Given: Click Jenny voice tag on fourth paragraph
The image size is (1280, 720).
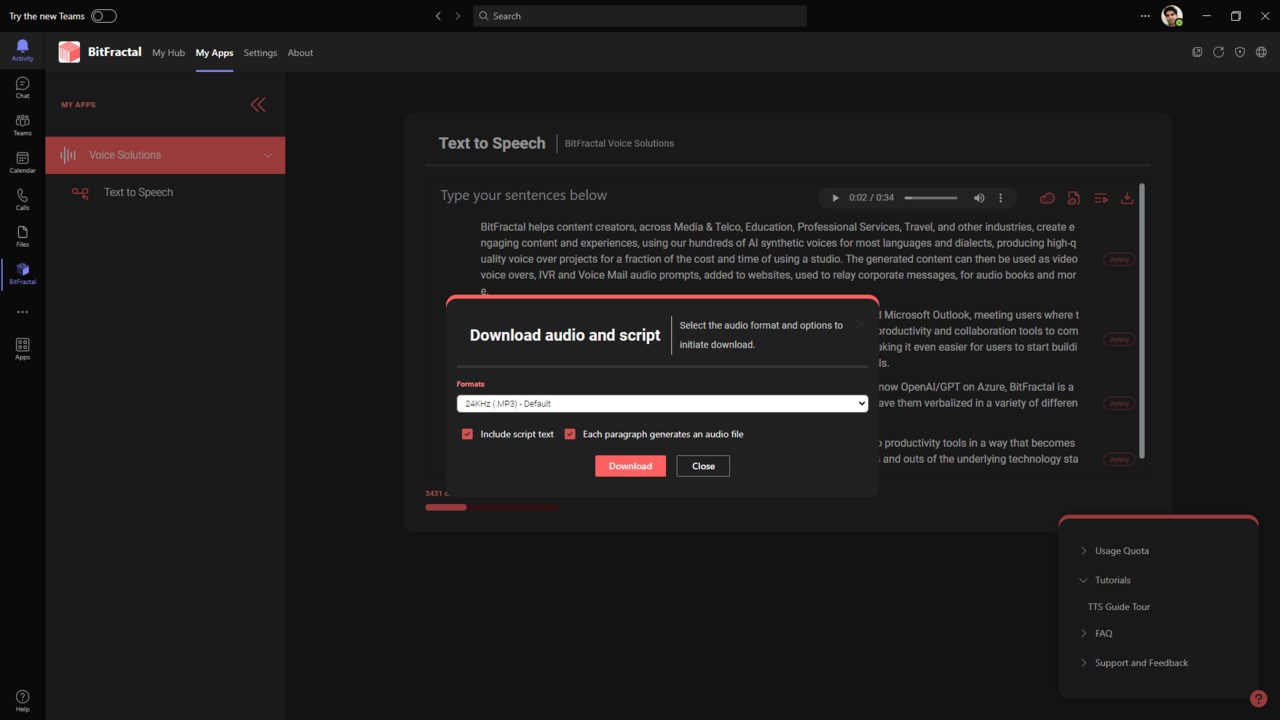Looking at the screenshot, I should click(1119, 459).
